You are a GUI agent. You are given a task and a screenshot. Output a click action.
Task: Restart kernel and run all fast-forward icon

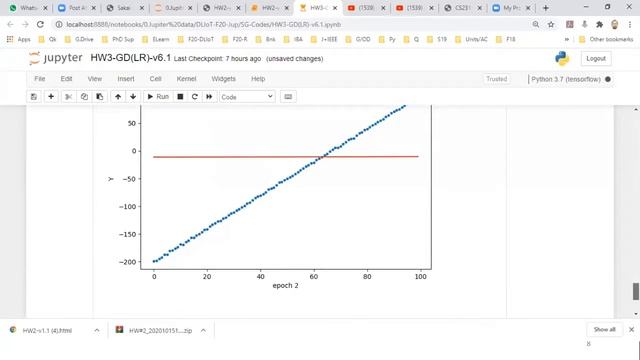[x=209, y=97]
